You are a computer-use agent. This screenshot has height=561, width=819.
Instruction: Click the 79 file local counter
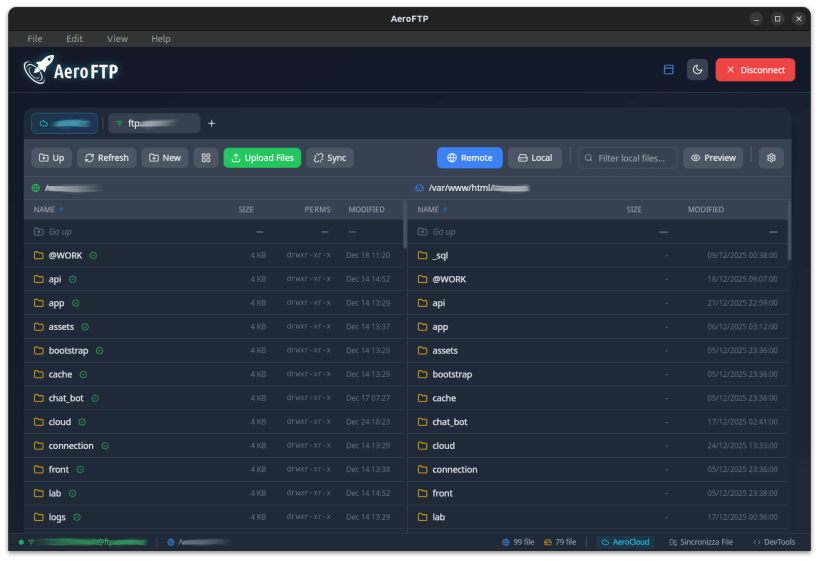coord(560,542)
